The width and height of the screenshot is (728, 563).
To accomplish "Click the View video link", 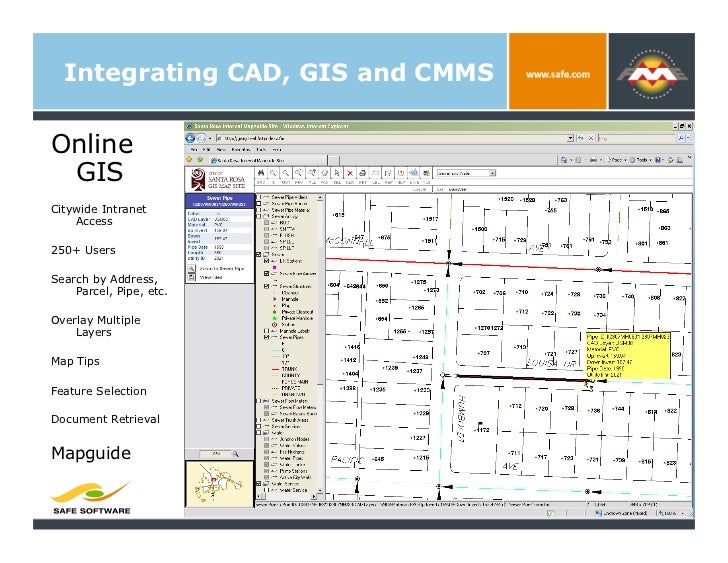I will pos(211,278).
